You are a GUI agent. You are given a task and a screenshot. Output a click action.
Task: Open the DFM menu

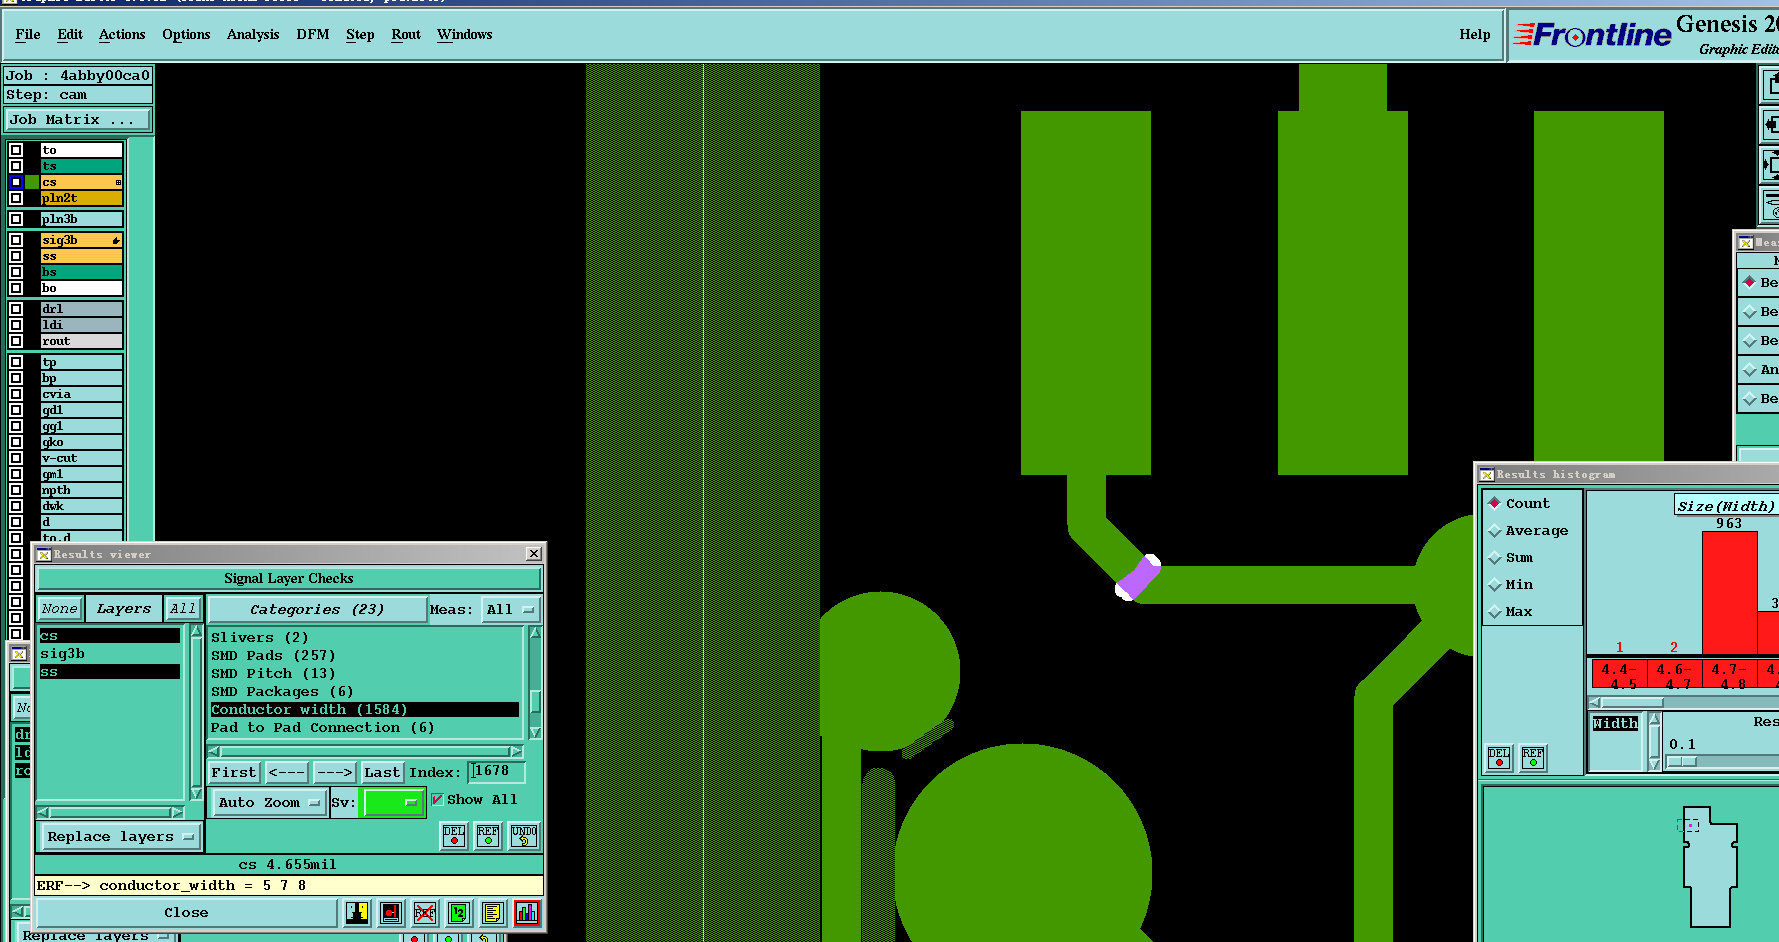coord(313,34)
